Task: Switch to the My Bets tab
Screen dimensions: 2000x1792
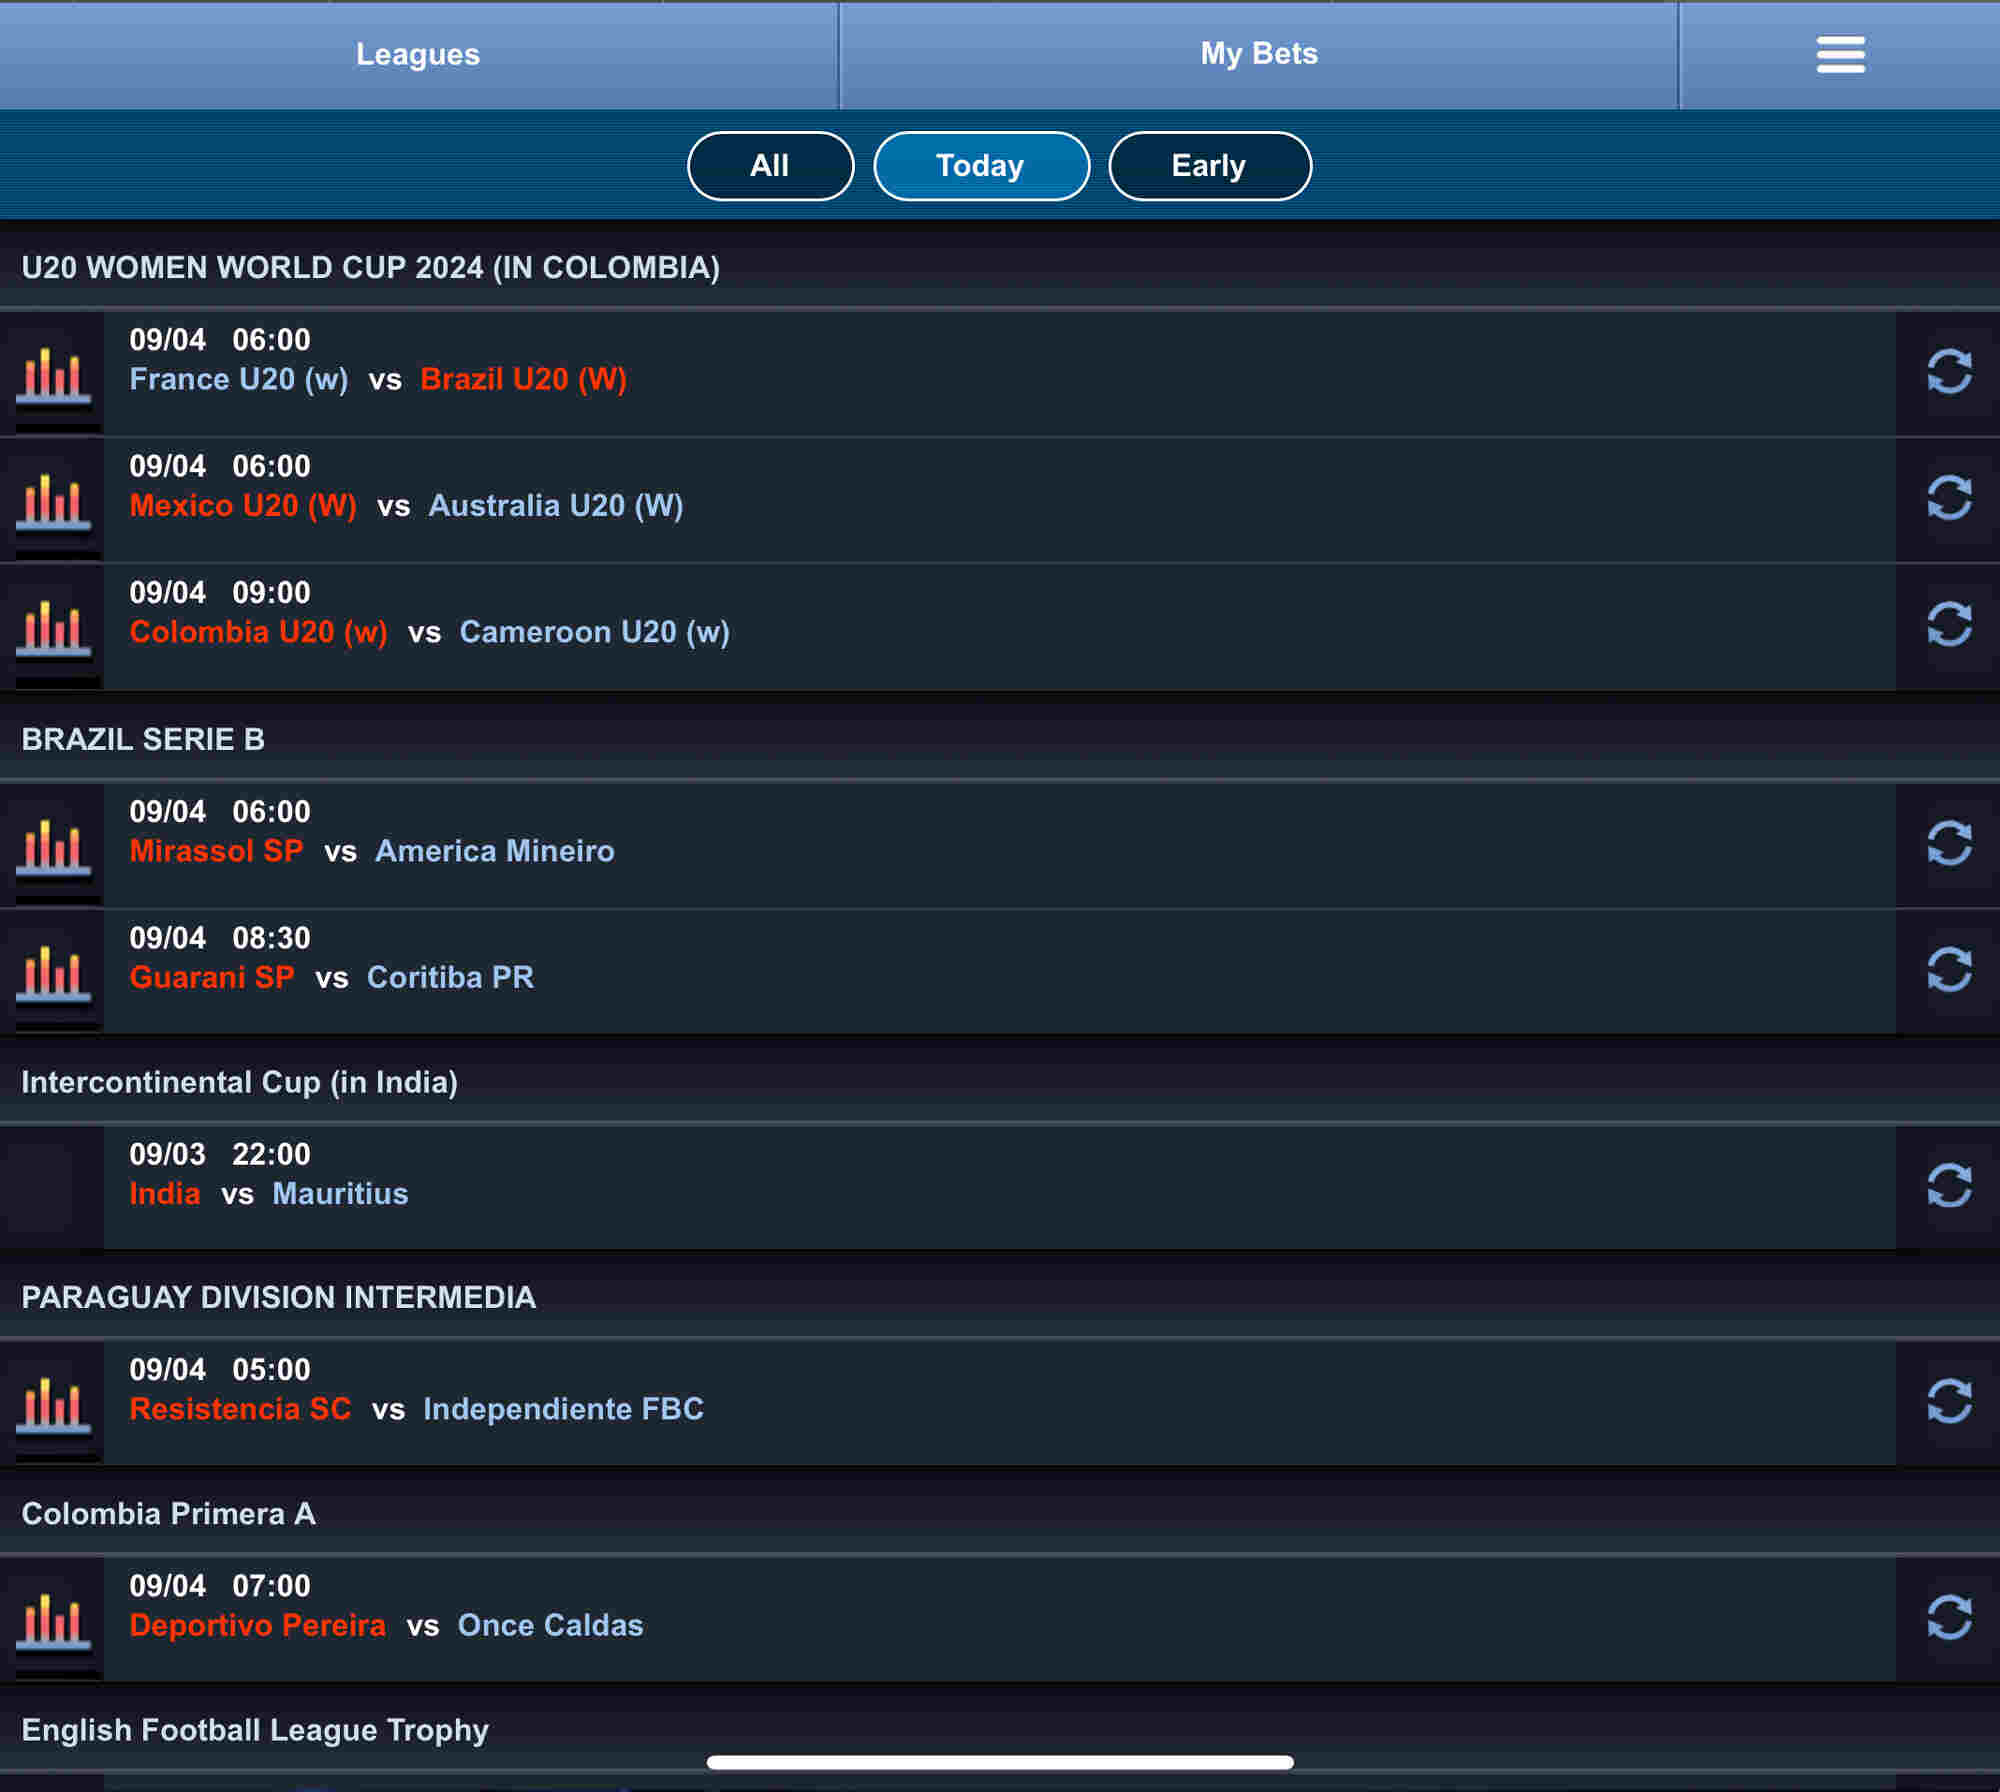Action: (1259, 55)
